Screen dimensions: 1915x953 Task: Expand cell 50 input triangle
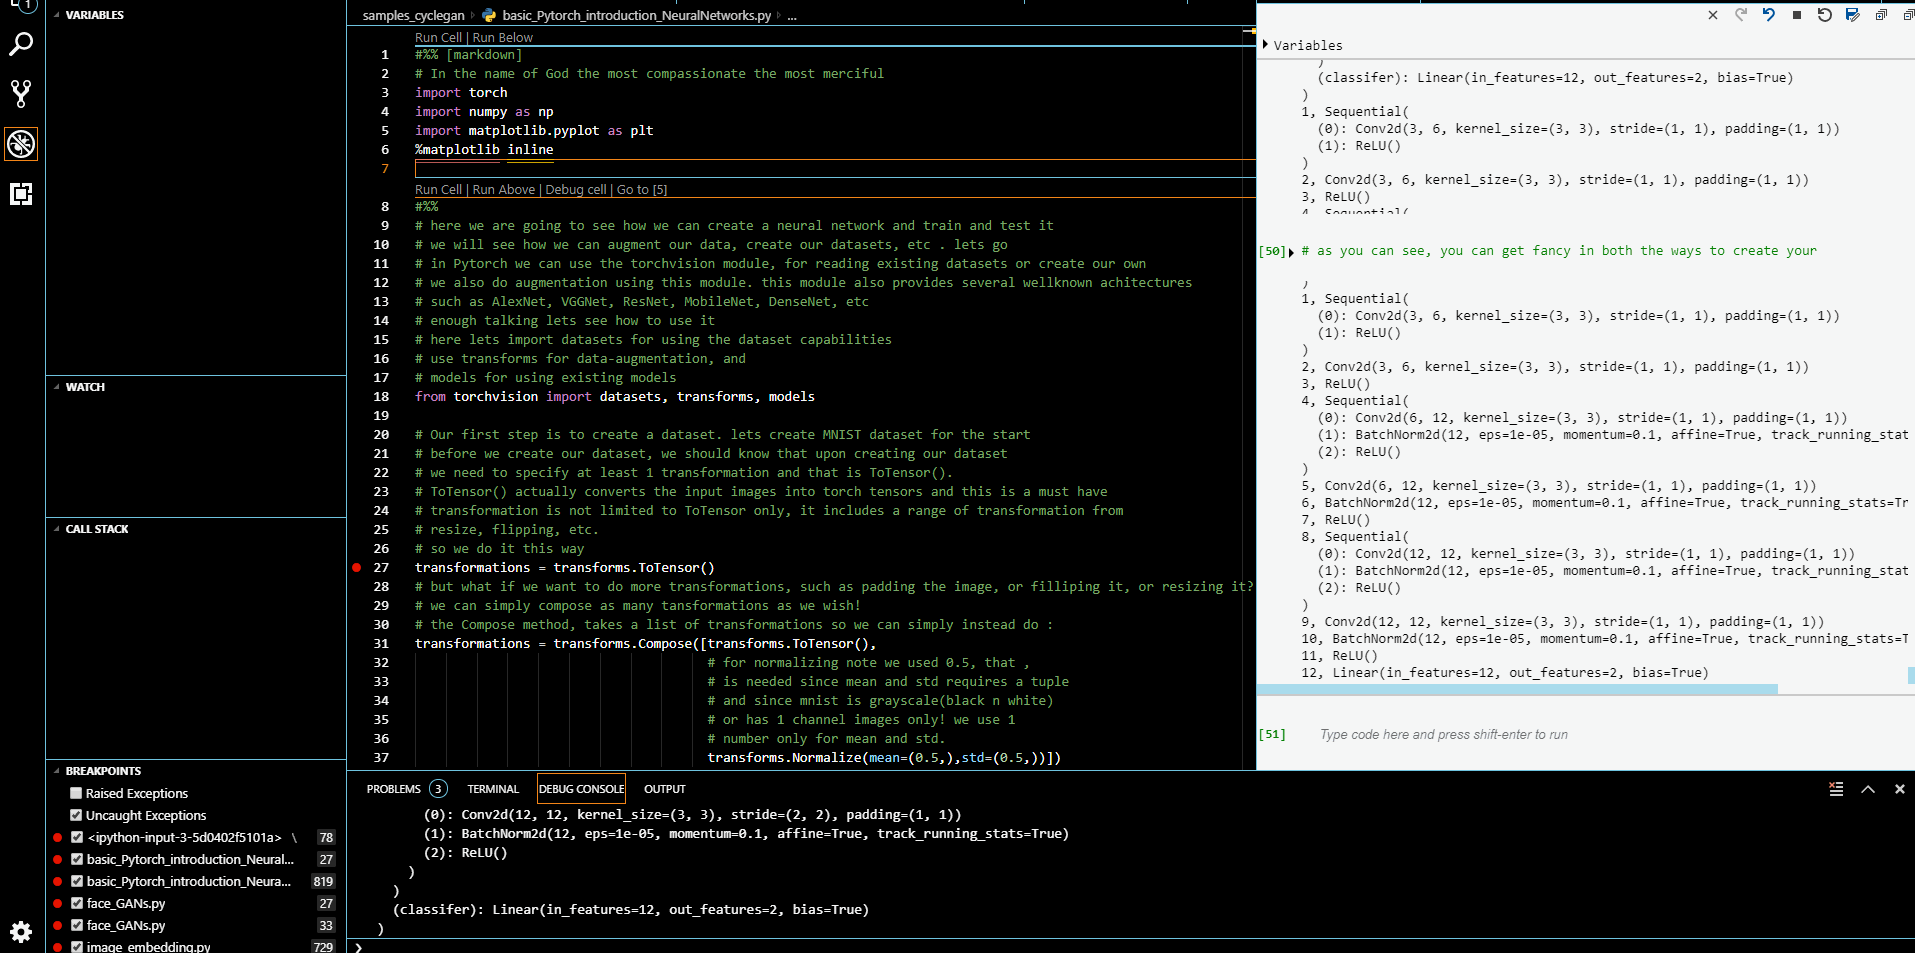pos(1292,252)
